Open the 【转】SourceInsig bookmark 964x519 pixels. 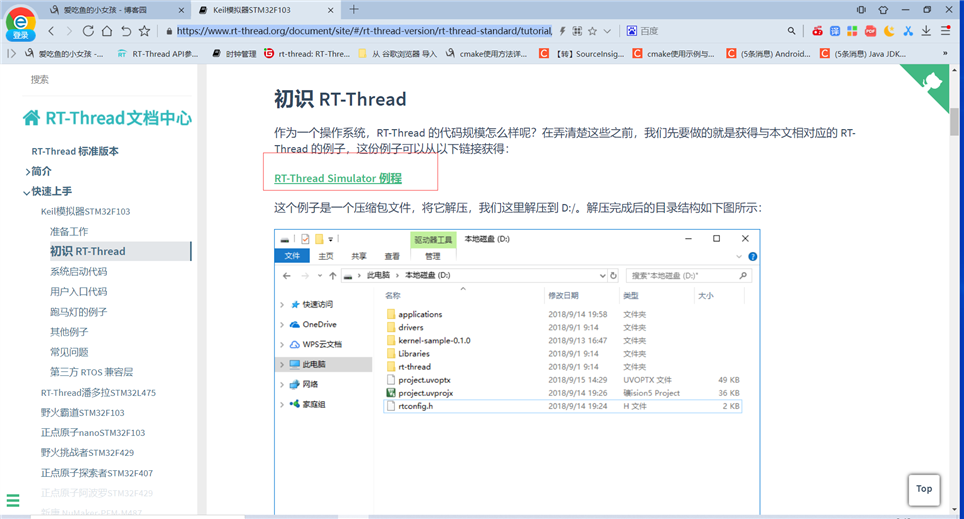pyautogui.click(x=582, y=53)
